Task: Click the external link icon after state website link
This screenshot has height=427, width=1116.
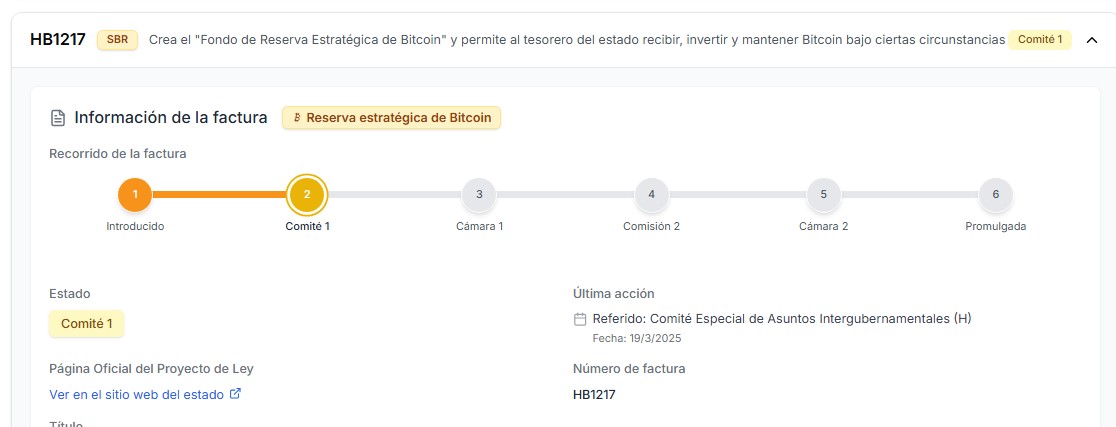Action: [236, 394]
